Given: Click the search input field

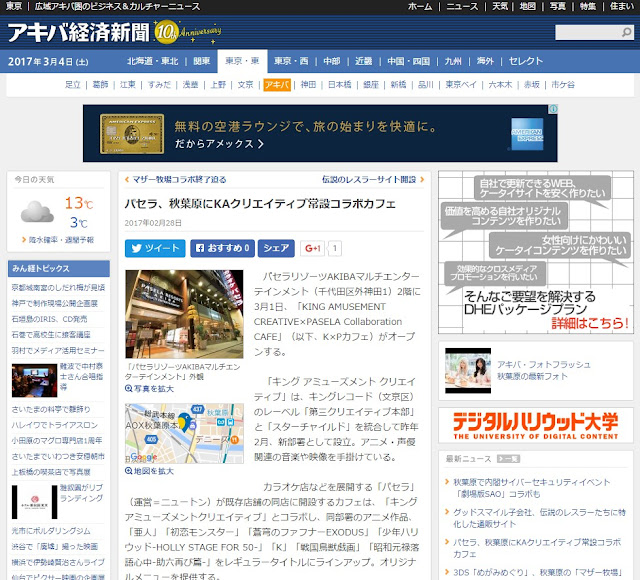Looking at the screenshot, I should click(x=588, y=32).
